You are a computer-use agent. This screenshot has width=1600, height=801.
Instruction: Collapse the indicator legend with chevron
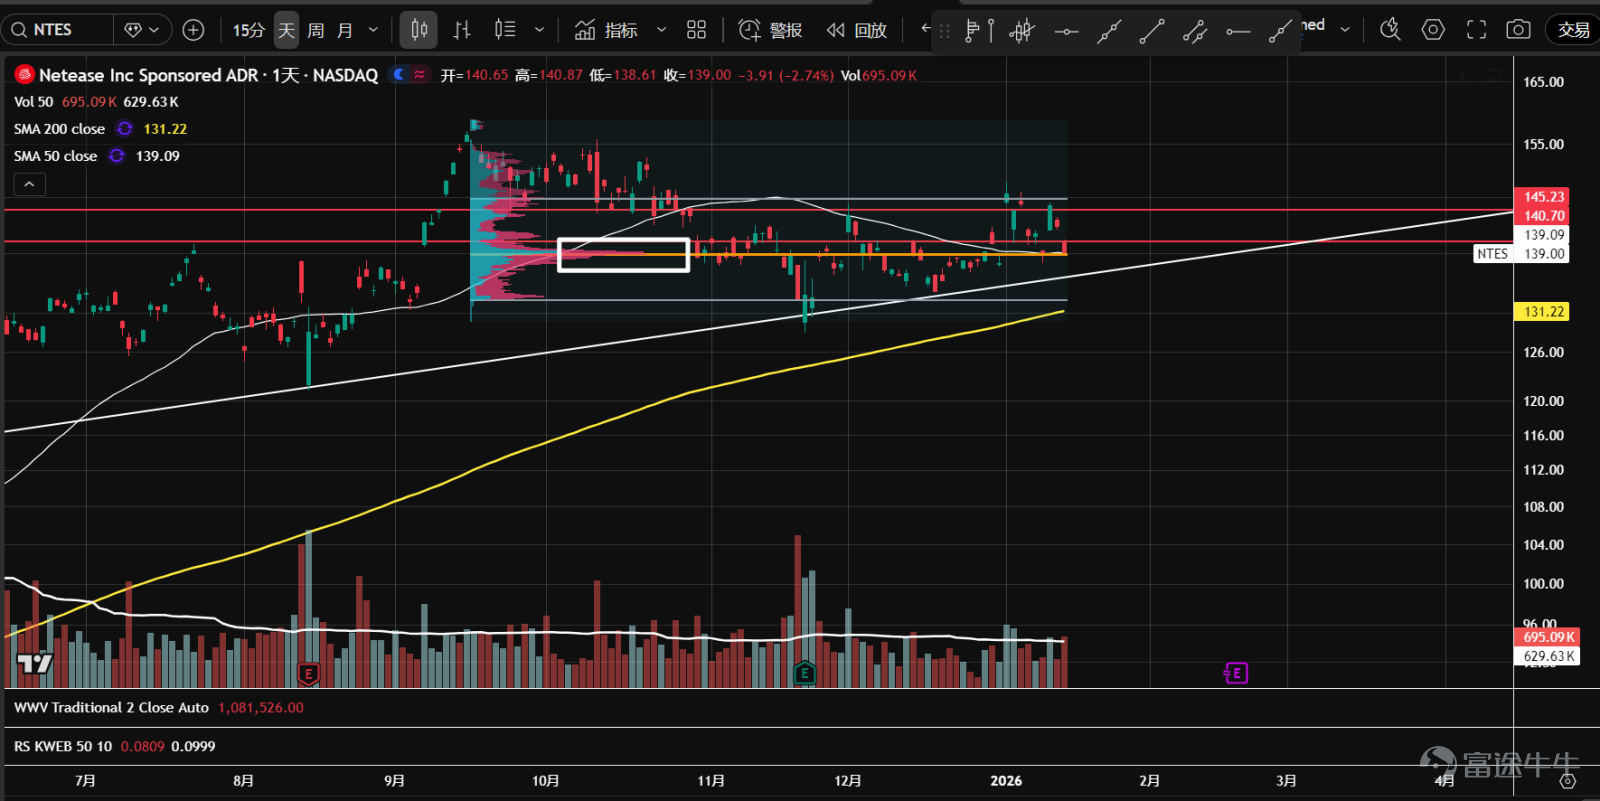[29, 184]
